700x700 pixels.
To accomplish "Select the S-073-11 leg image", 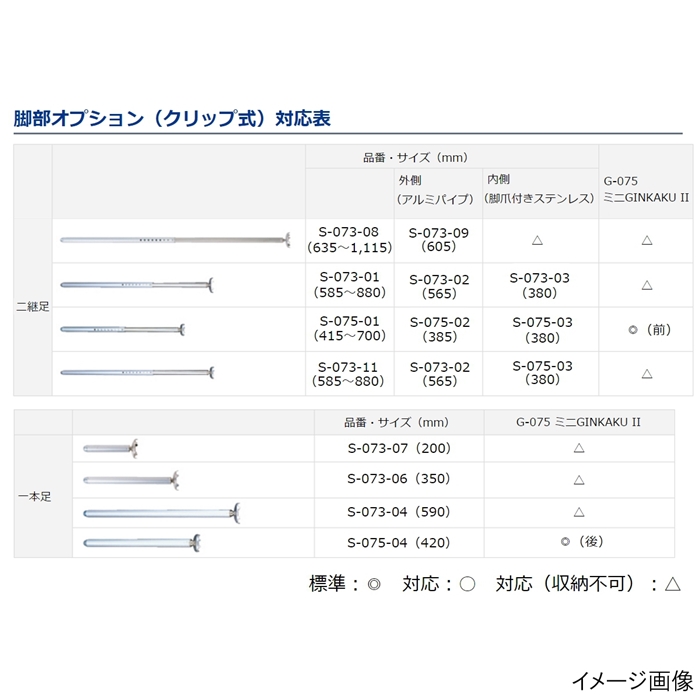I will 137,373.
